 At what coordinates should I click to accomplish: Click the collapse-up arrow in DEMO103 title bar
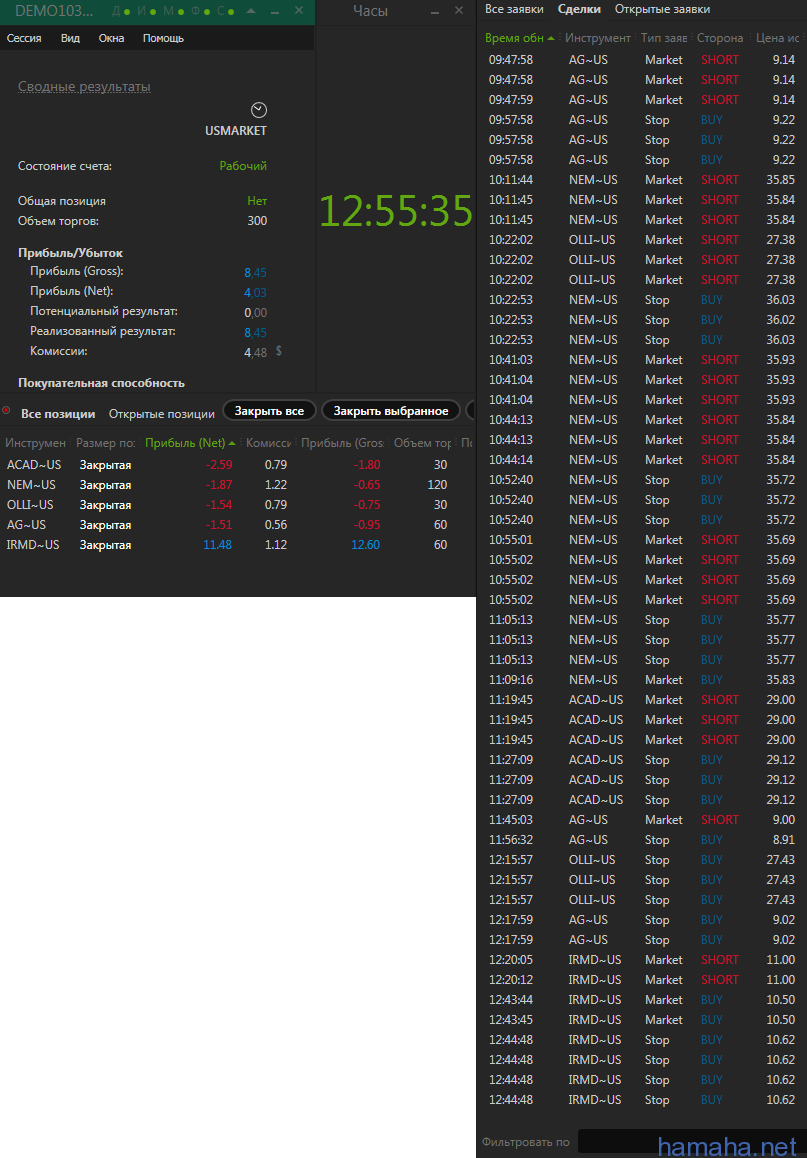pyautogui.click(x=251, y=10)
